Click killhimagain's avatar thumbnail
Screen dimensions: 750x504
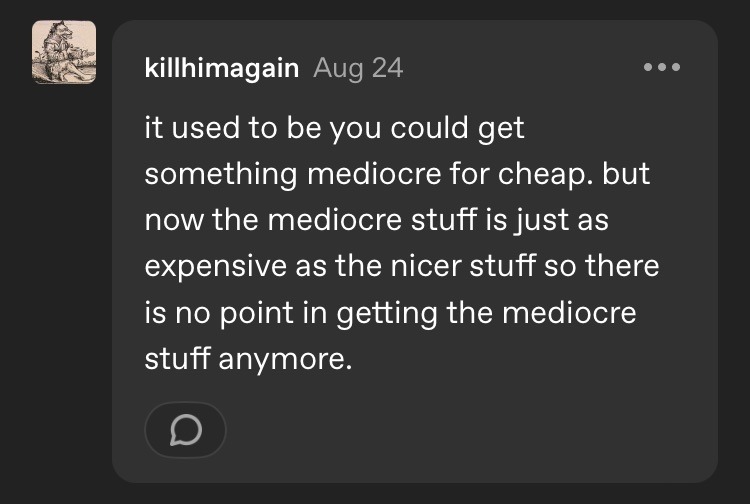point(64,52)
